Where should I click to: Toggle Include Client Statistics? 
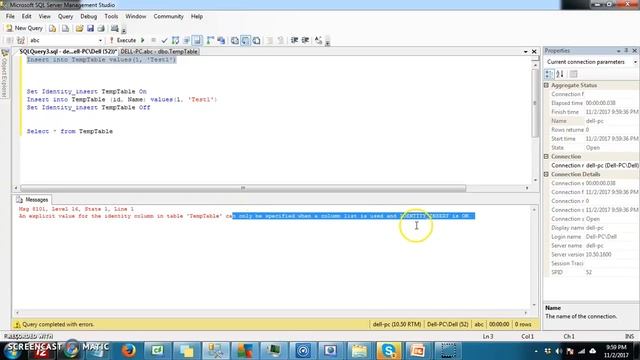(x=221, y=40)
